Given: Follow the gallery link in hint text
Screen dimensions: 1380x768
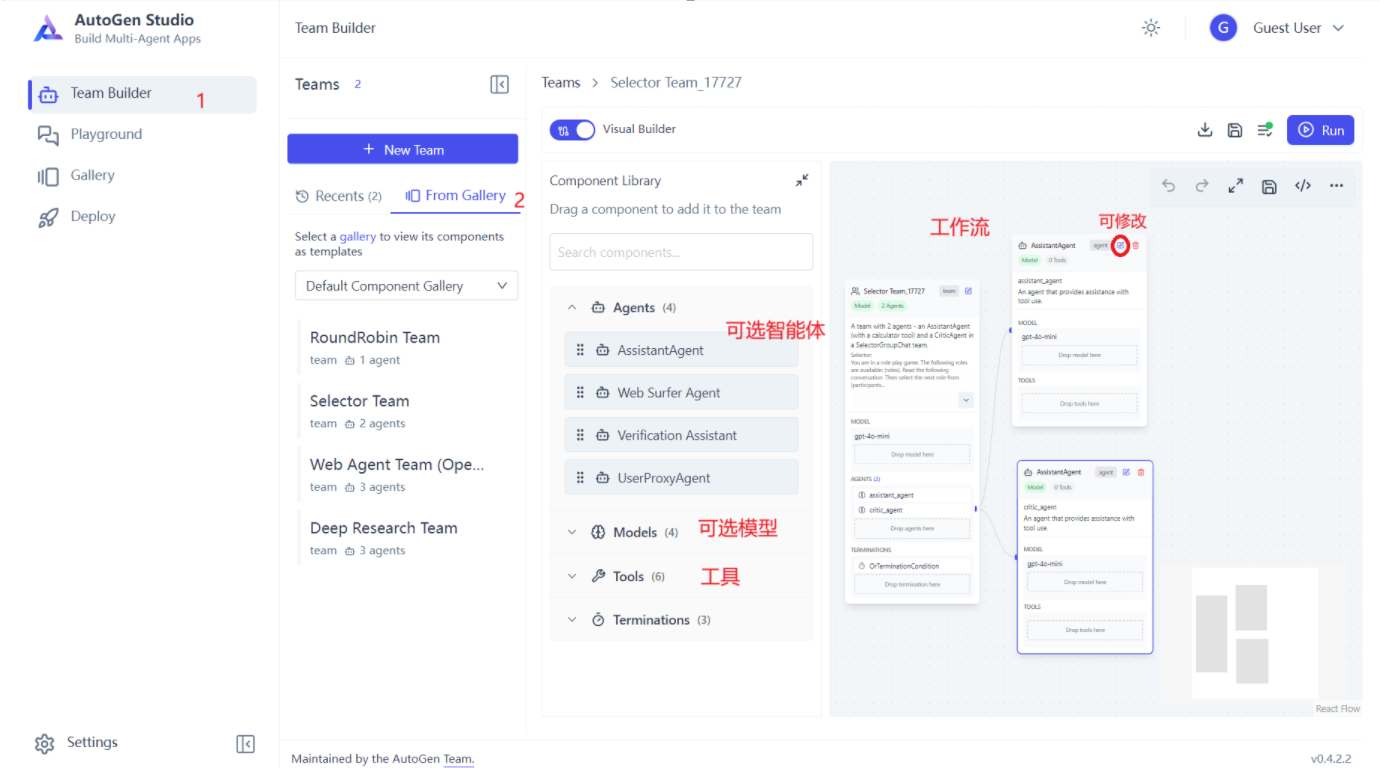Looking at the screenshot, I should click(x=358, y=237).
